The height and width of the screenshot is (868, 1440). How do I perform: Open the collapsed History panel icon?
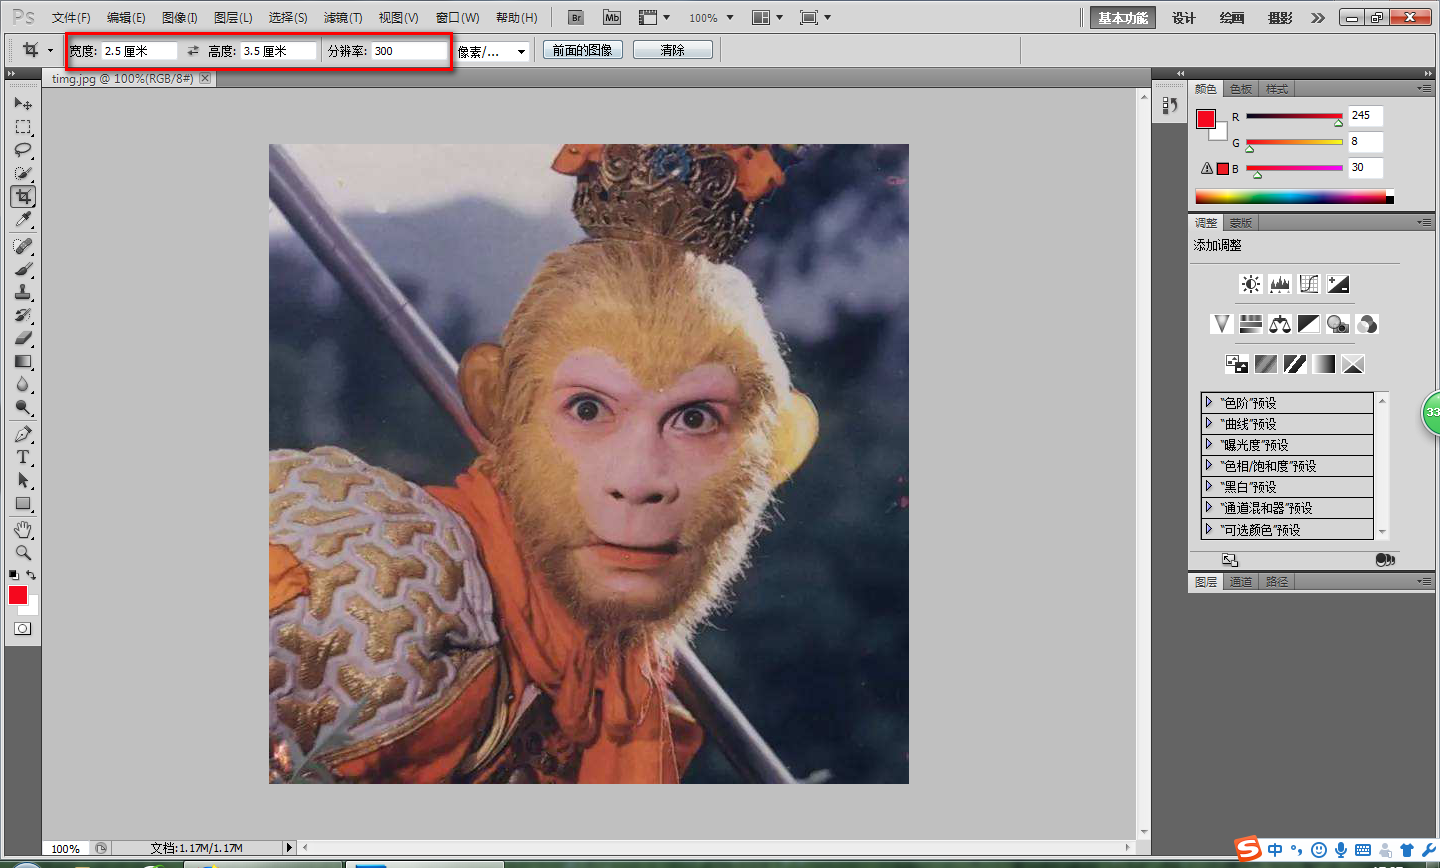(1170, 105)
